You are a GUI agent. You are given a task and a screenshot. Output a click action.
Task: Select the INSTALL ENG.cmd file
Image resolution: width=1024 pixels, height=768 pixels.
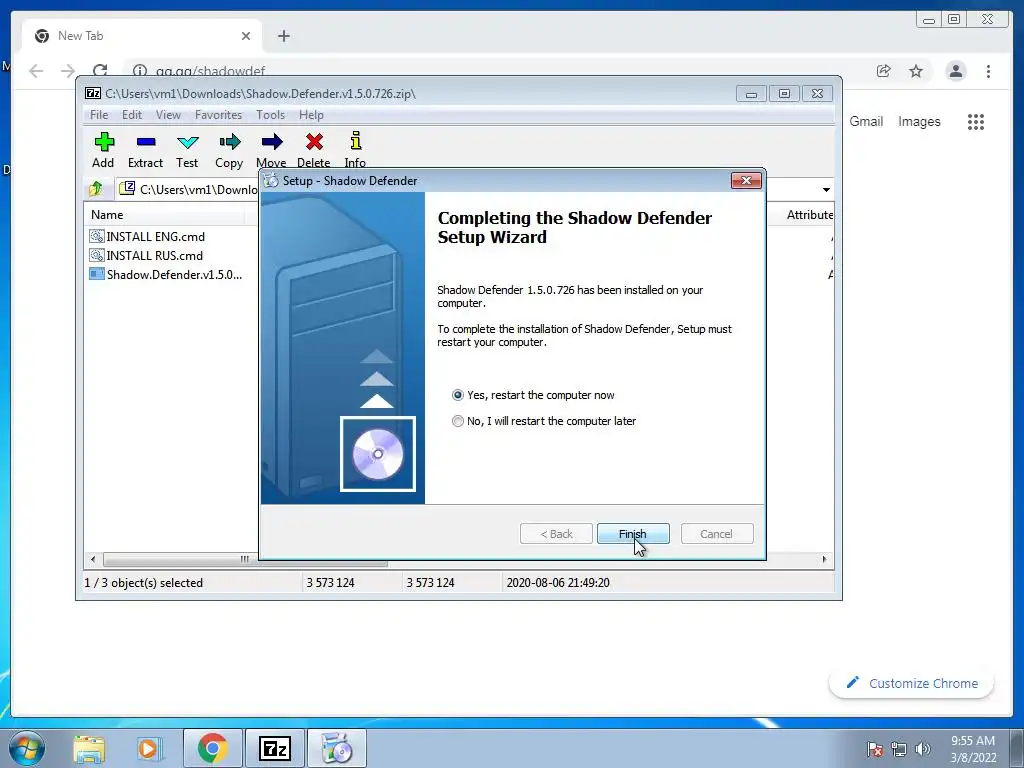click(147, 236)
